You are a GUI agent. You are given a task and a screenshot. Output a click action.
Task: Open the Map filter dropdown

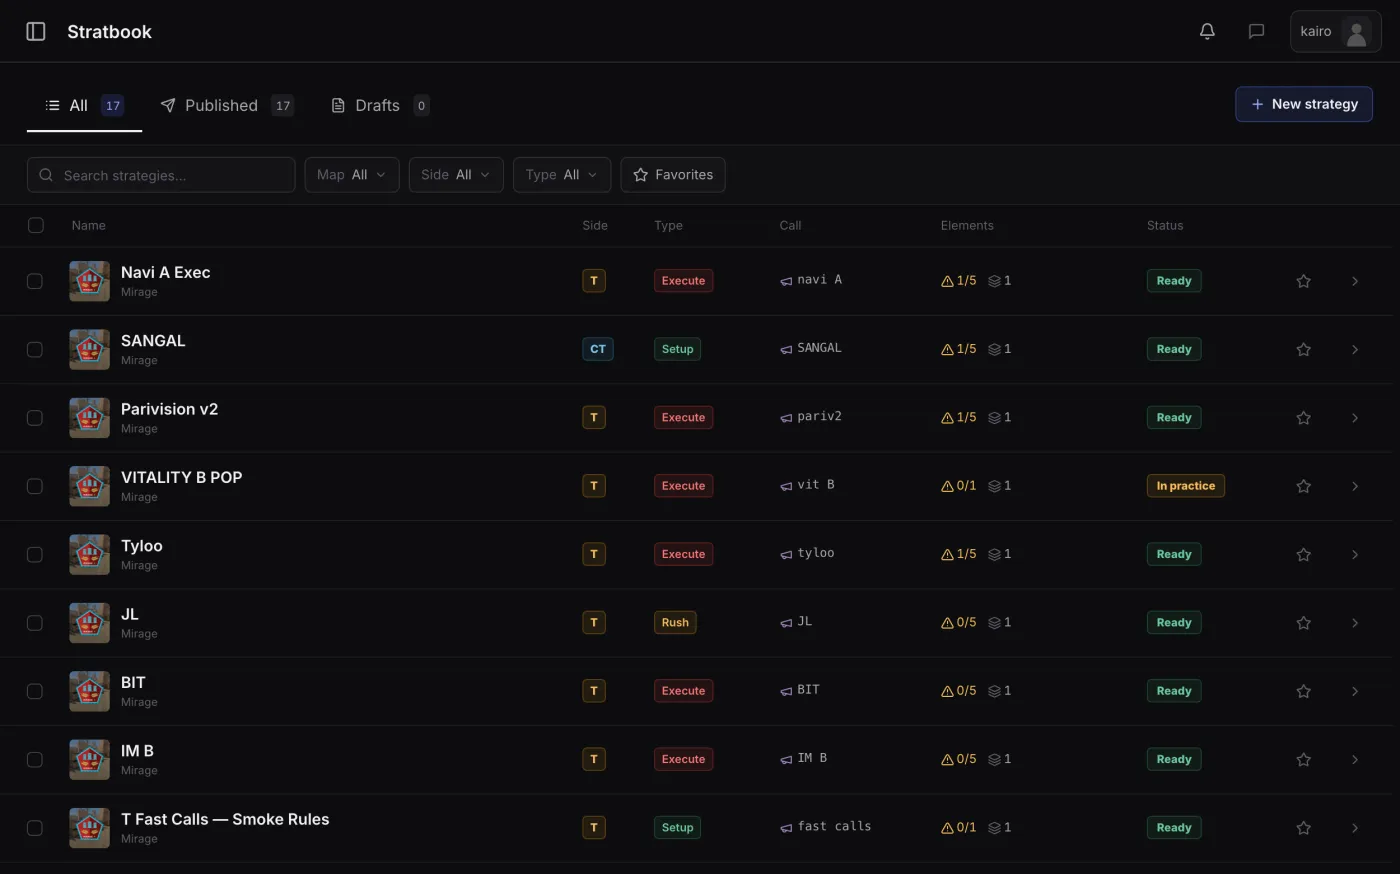352,175
